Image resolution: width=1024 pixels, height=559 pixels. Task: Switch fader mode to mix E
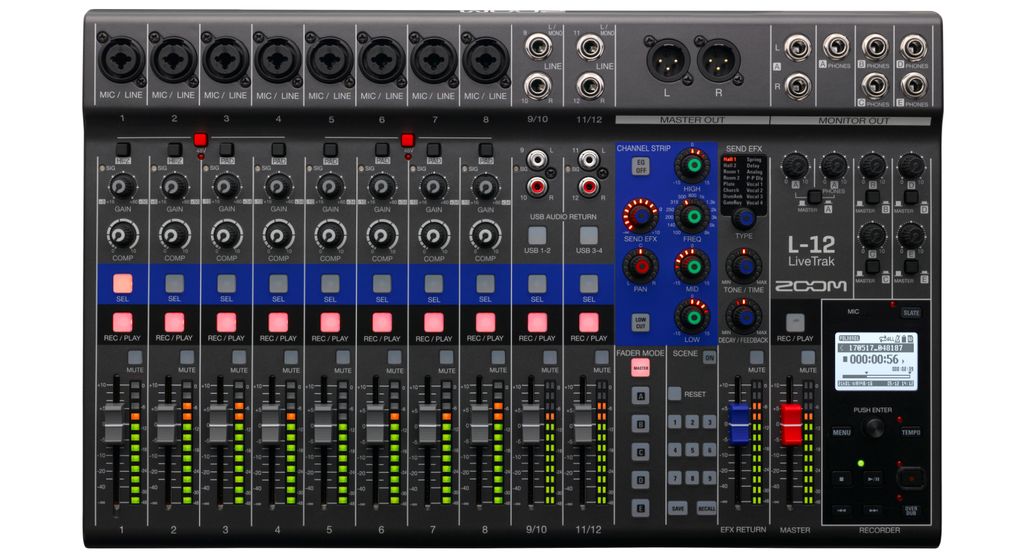tap(641, 507)
